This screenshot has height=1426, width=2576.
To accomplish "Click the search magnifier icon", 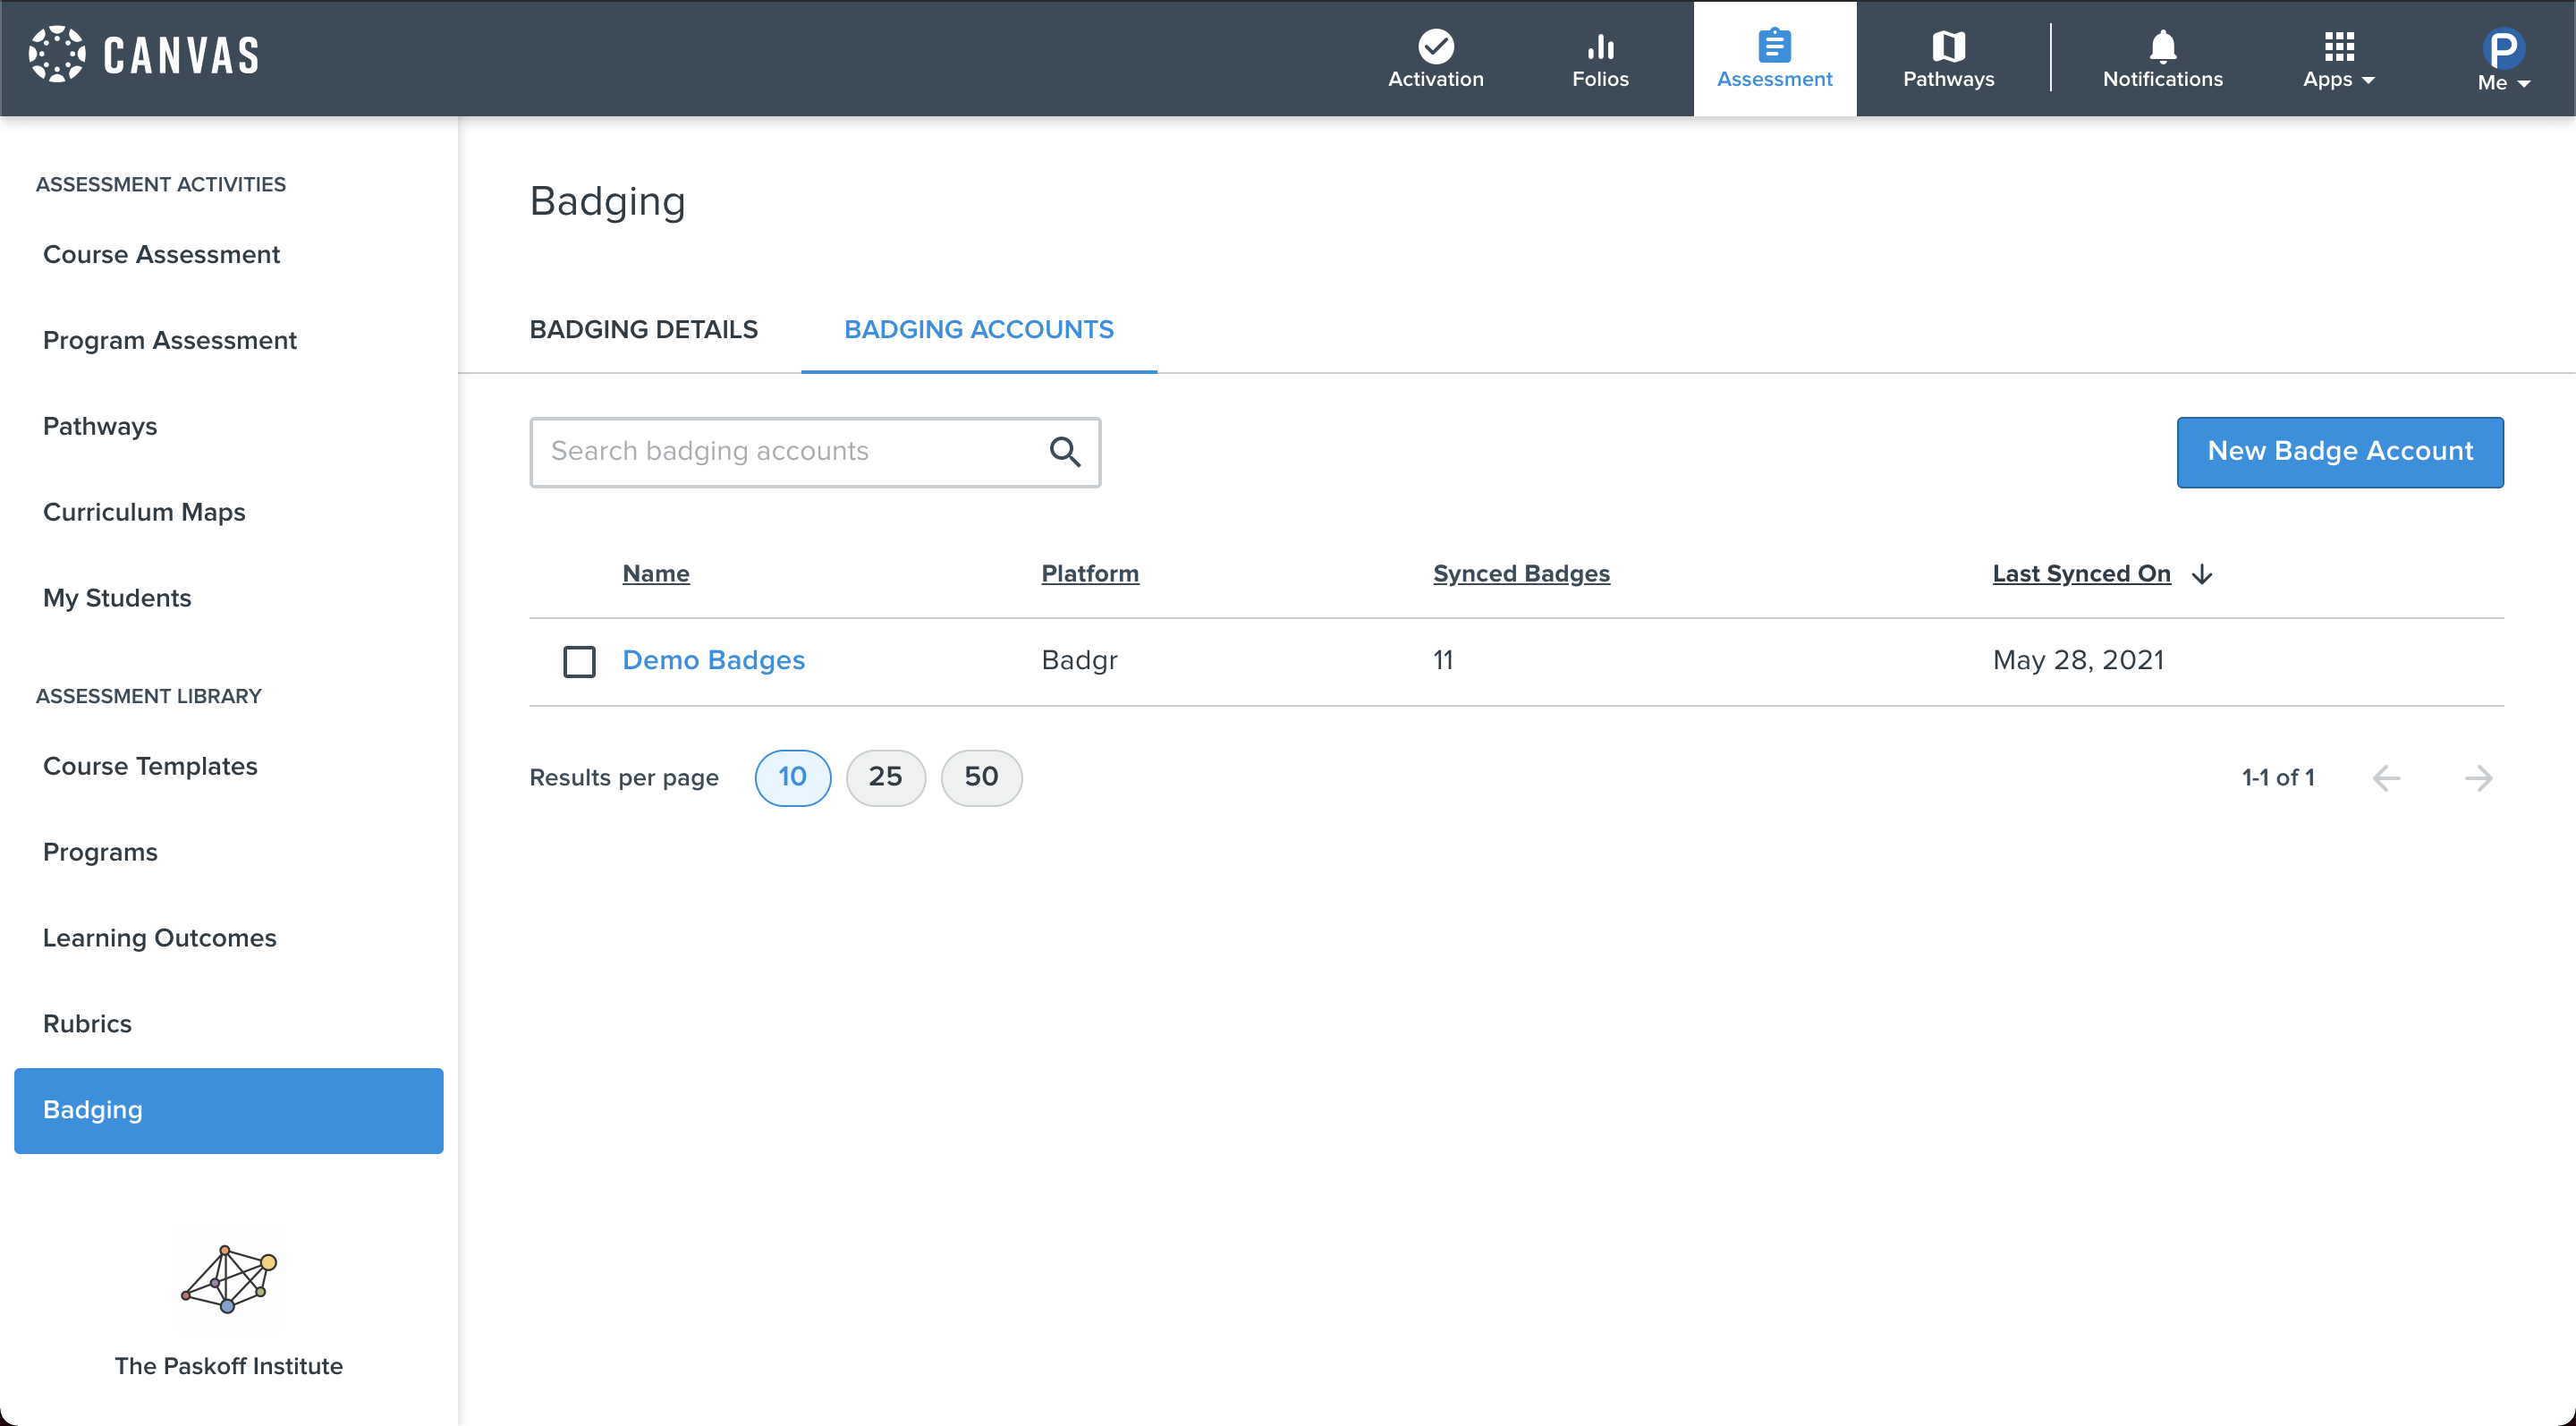I will coord(1065,452).
